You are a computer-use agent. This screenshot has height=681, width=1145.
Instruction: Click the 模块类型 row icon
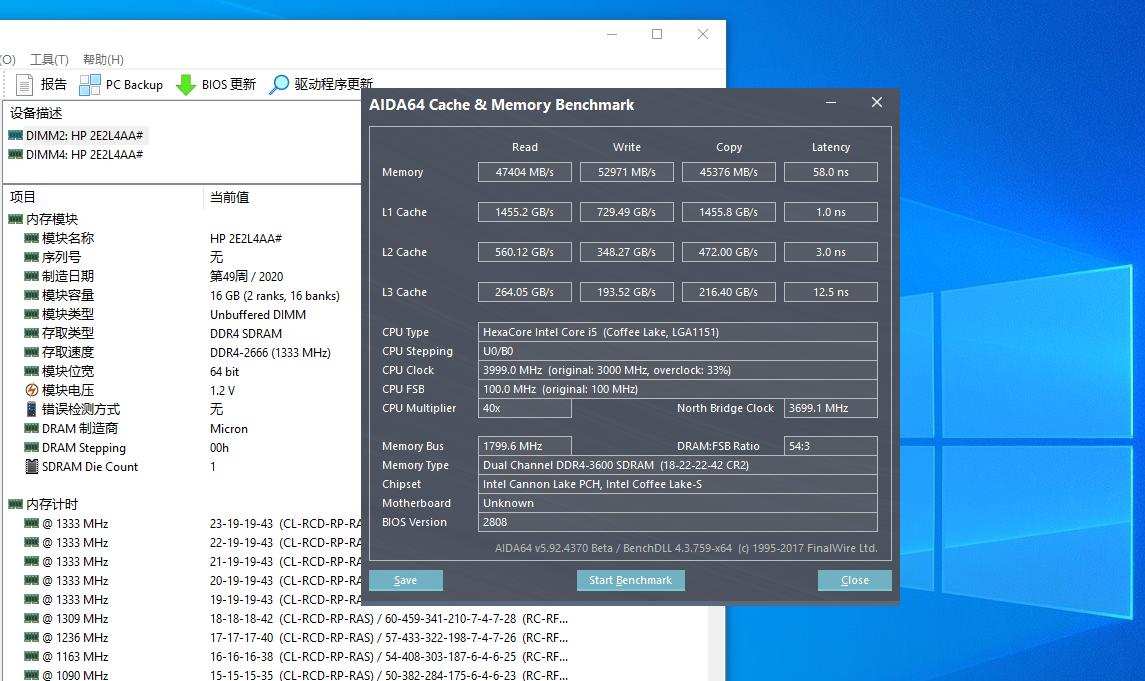point(31,314)
